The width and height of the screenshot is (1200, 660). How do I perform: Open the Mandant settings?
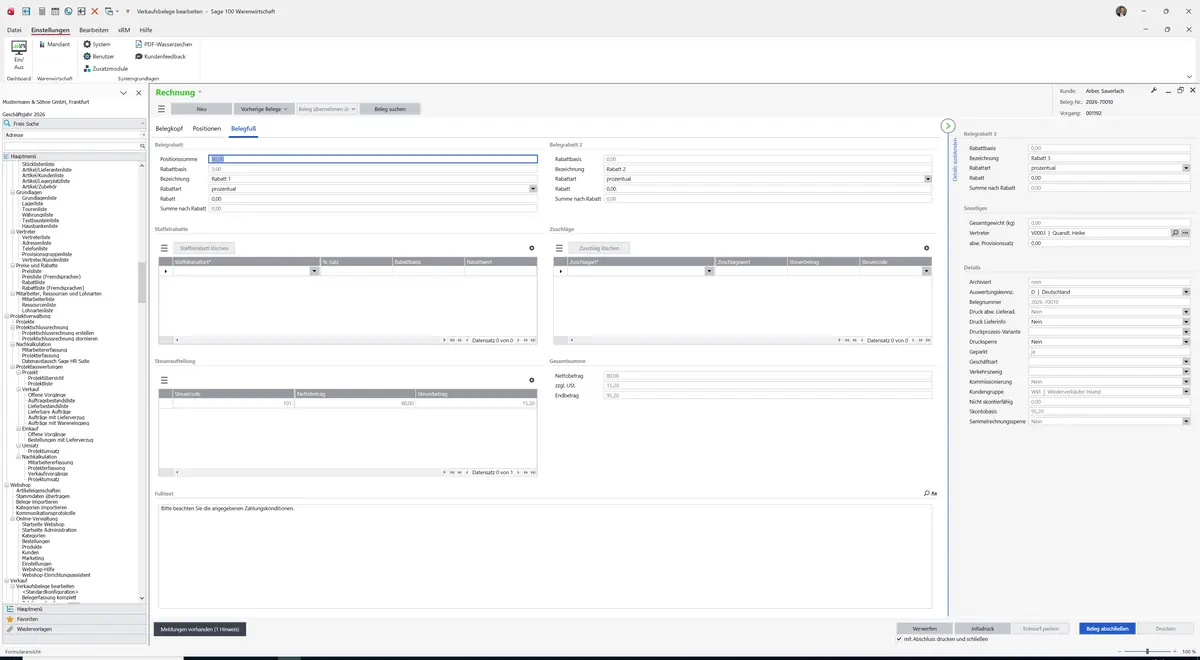[53, 45]
